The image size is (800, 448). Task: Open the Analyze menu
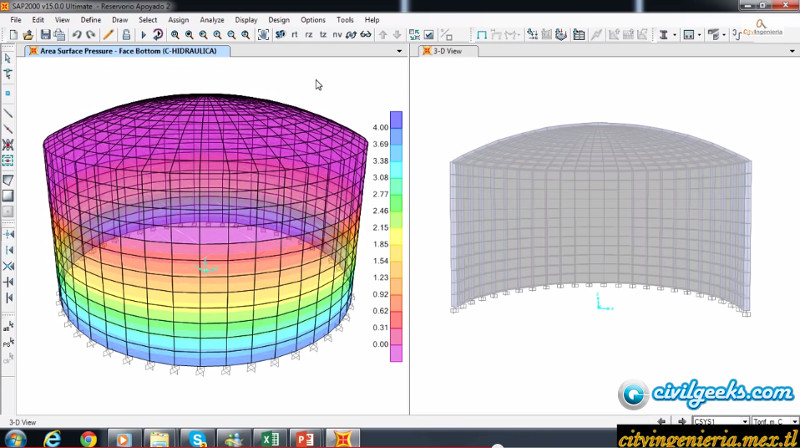click(x=211, y=19)
